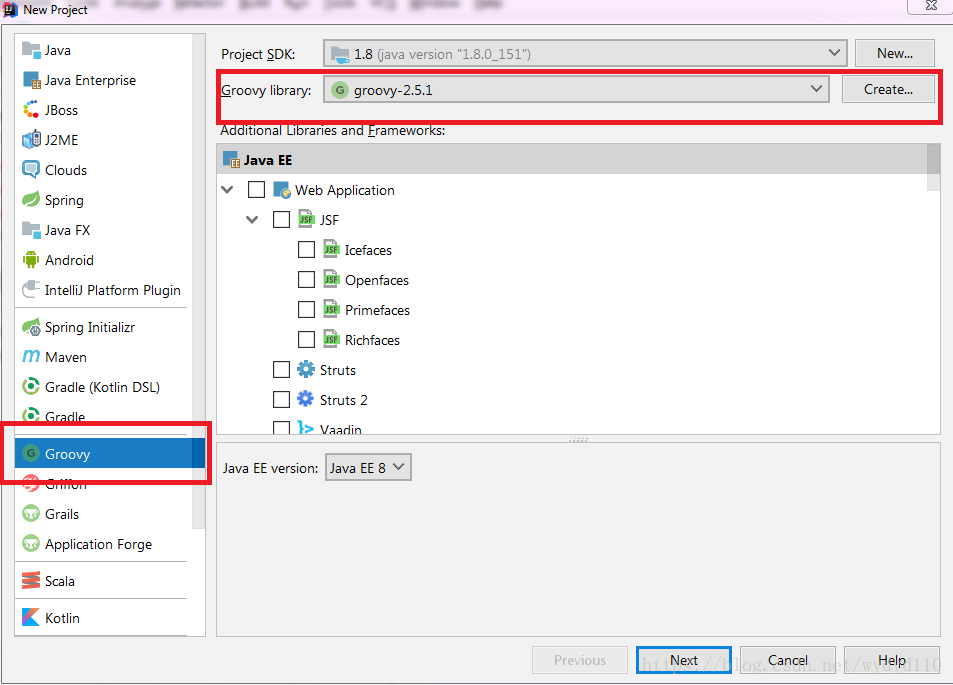Click the project types list scrollbar

tap(199, 280)
